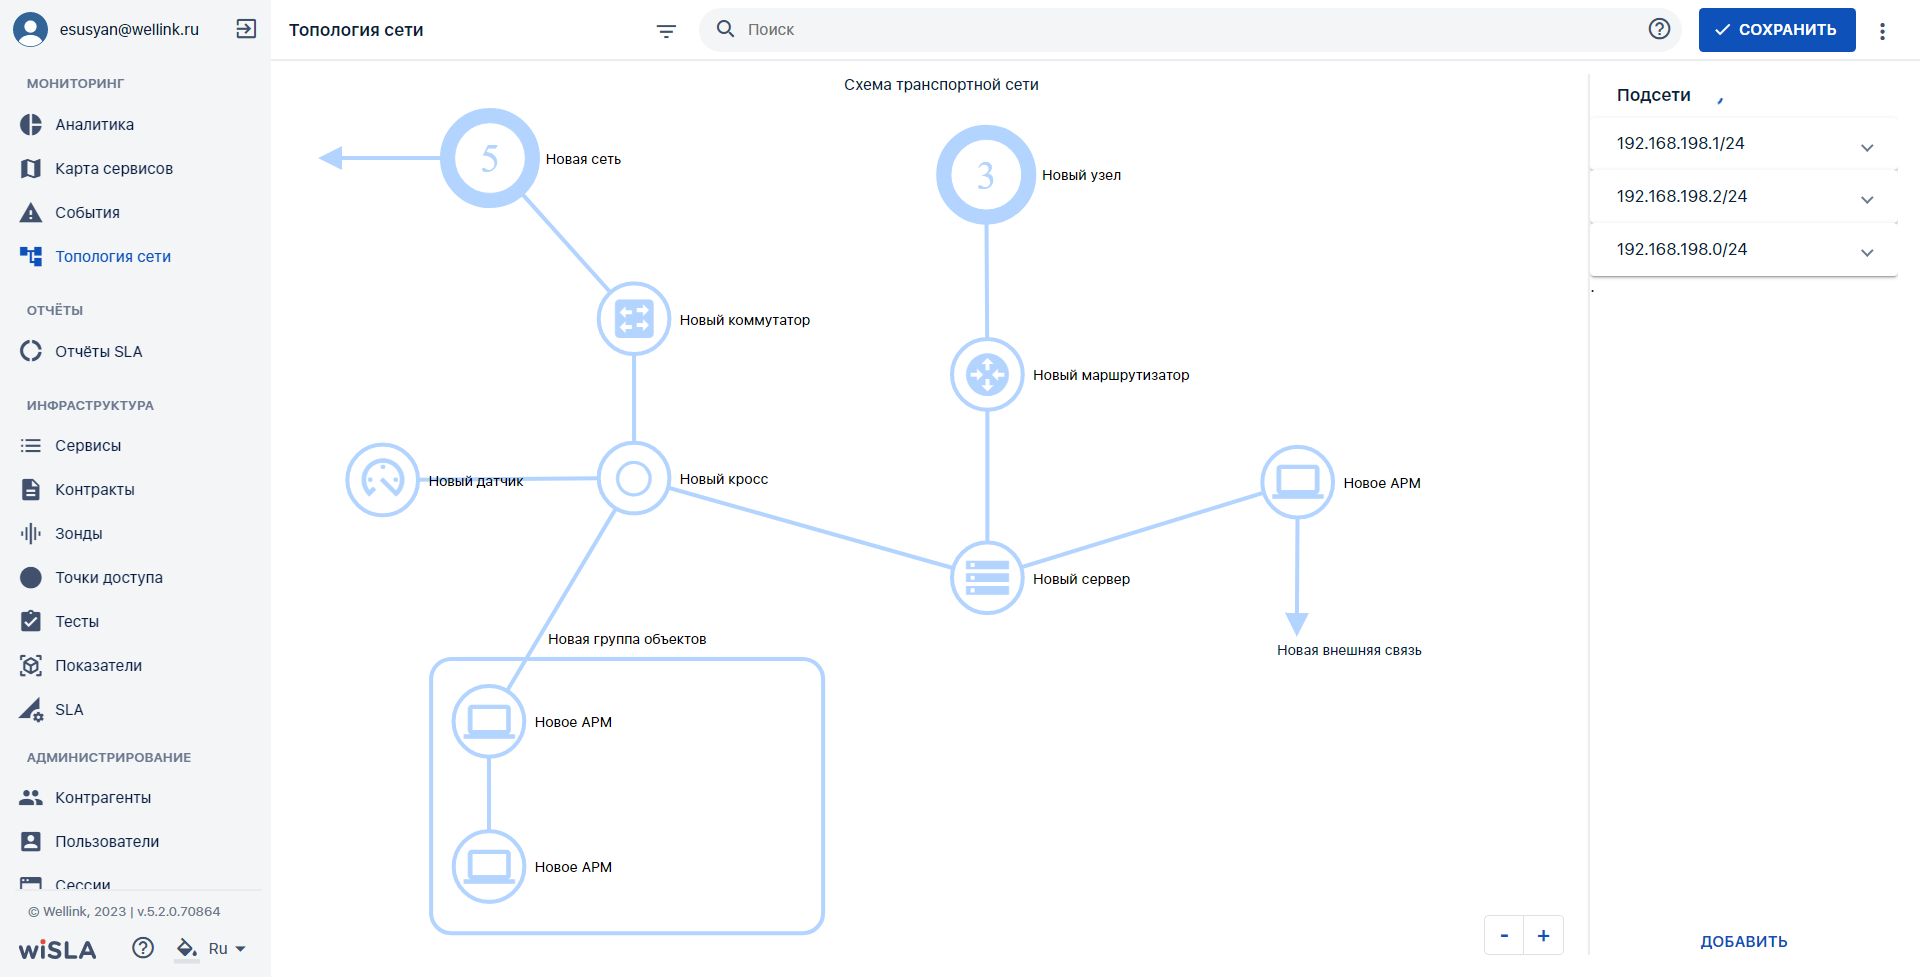Click the edit pencil beside Подсети
The image size is (1920, 977).
[x=1720, y=99]
